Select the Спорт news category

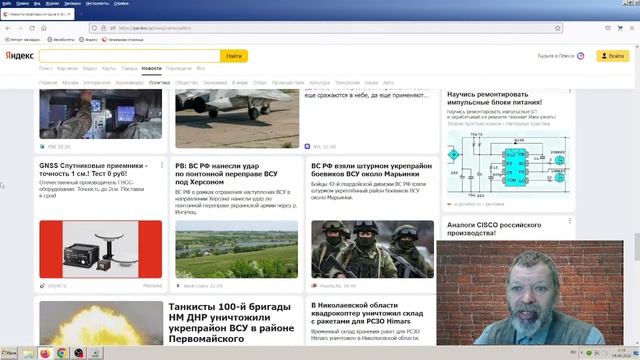tap(260, 83)
